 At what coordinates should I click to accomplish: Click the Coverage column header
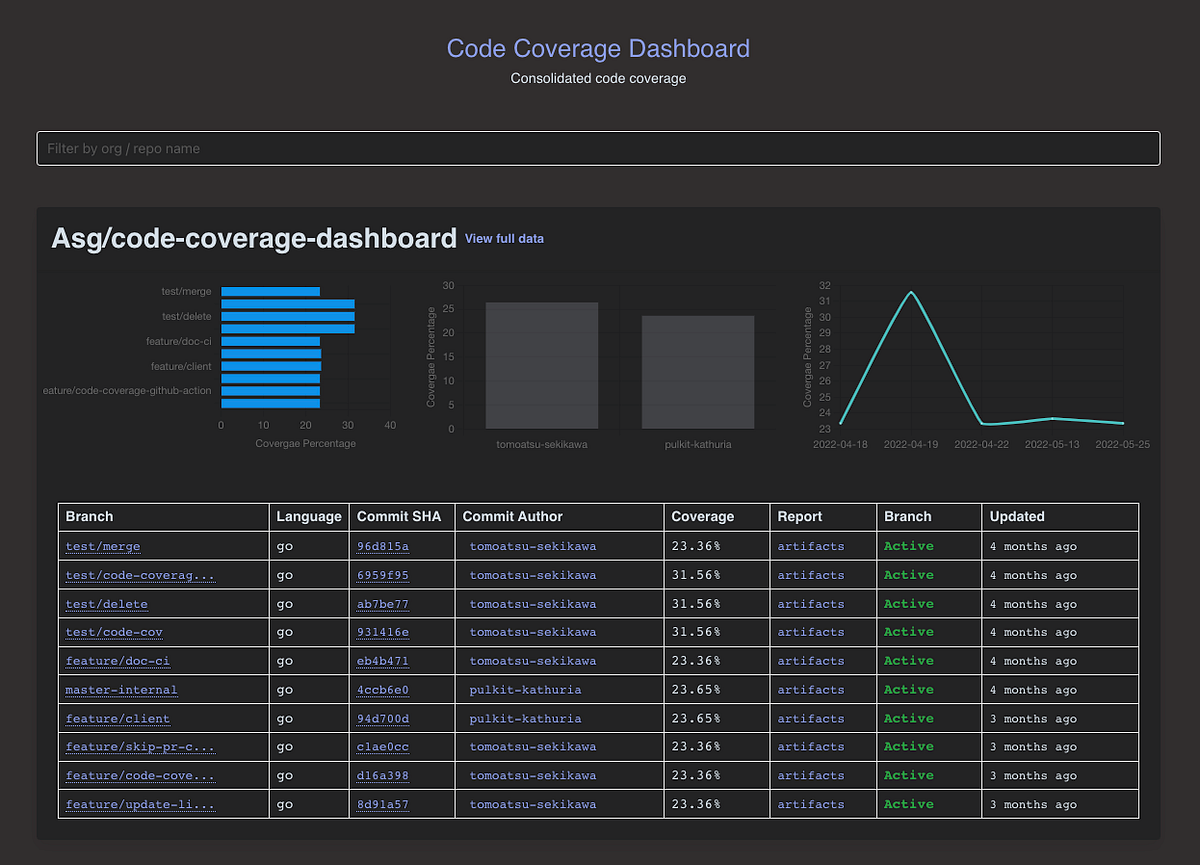click(x=702, y=517)
